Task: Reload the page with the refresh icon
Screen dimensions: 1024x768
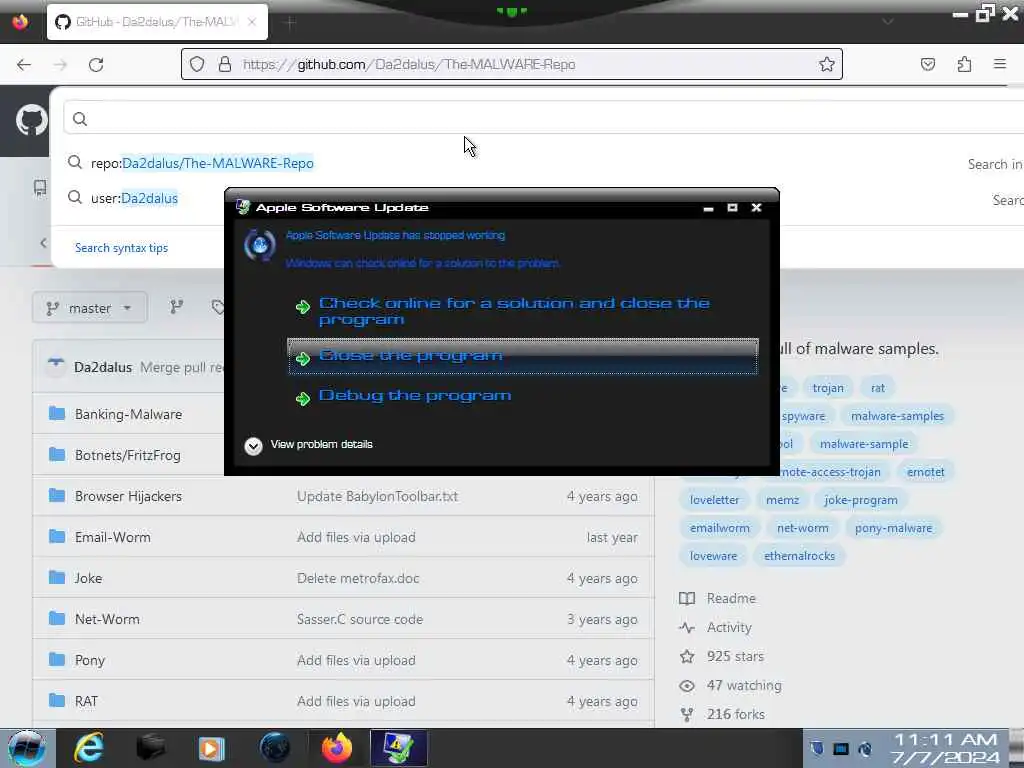Action: click(96, 65)
